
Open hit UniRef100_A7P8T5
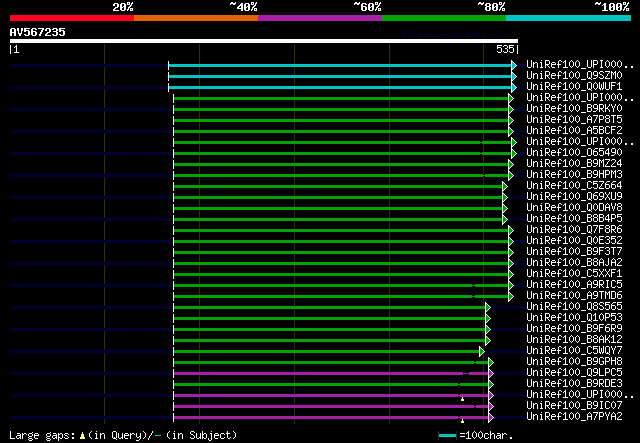pos(574,120)
